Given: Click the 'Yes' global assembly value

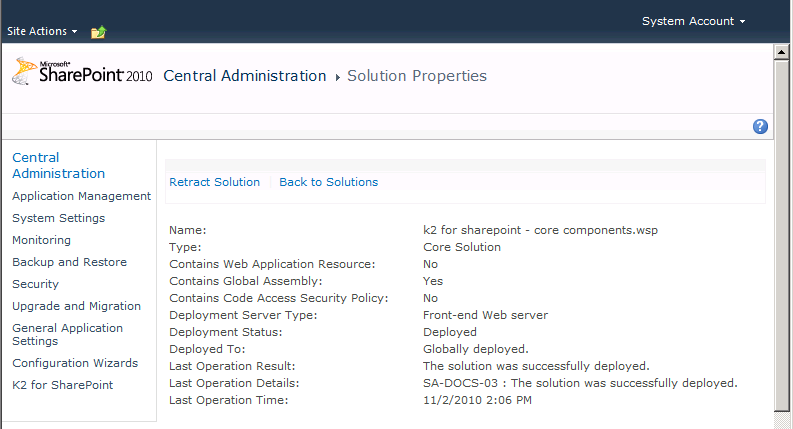Looking at the screenshot, I should point(433,281).
